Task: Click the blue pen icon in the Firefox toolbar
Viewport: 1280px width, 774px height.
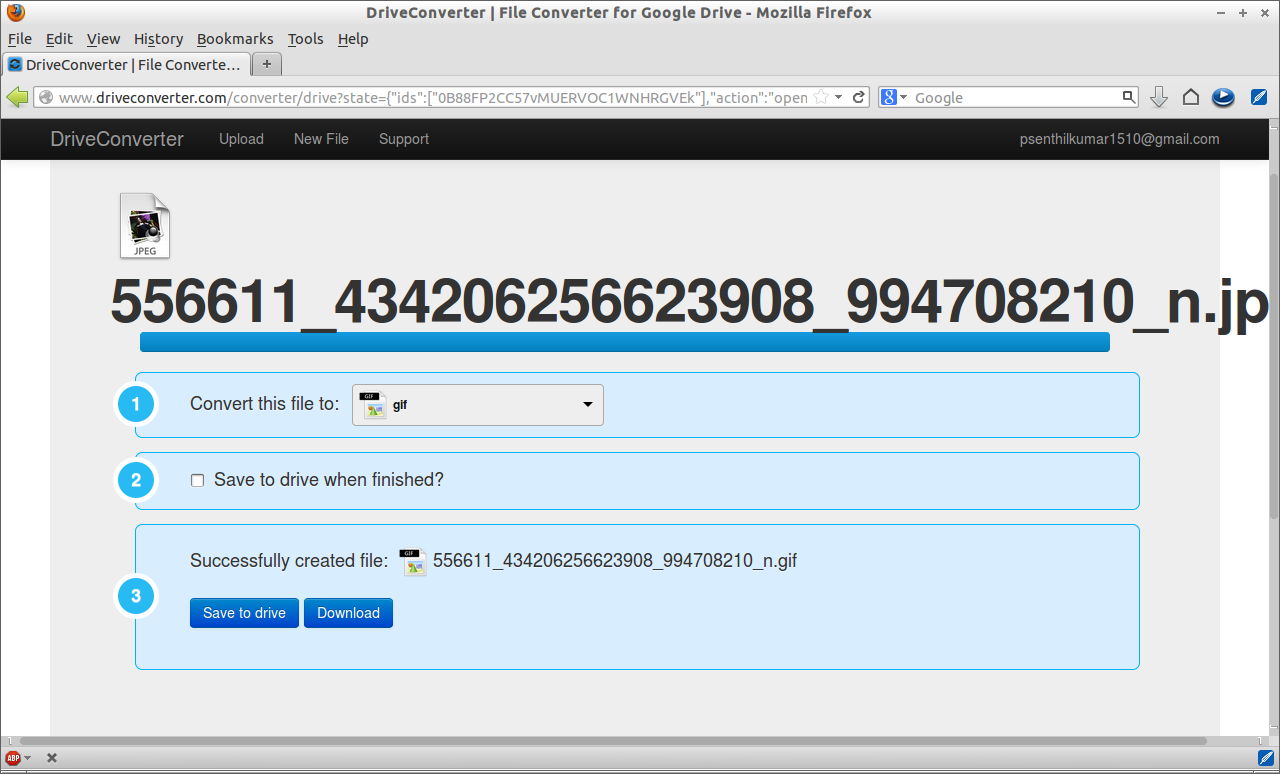Action: [1259, 97]
